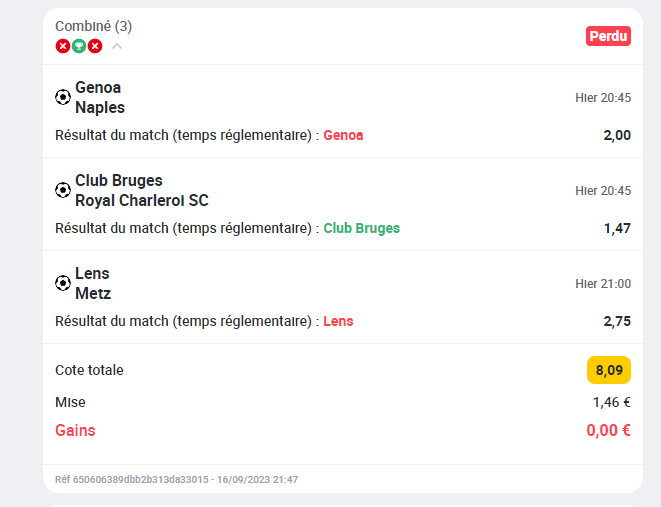This screenshot has height=507, width=661.
Task: Click the Combiné (3) header title
Action: 94,26
